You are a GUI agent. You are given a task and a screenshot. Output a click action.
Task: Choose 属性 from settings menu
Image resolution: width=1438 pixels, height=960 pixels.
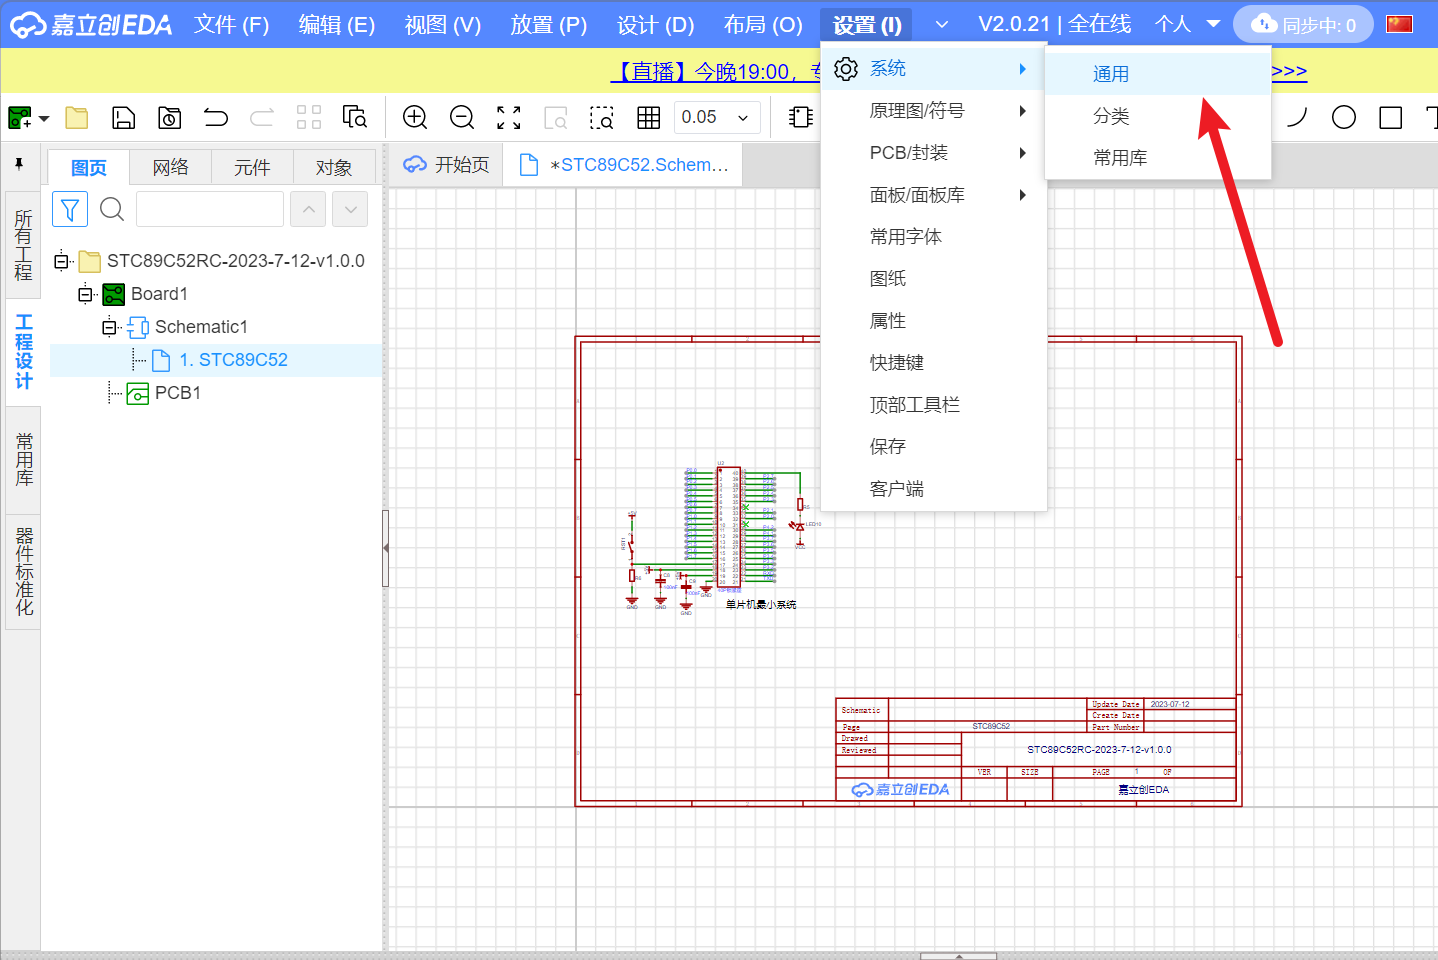coord(933,321)
